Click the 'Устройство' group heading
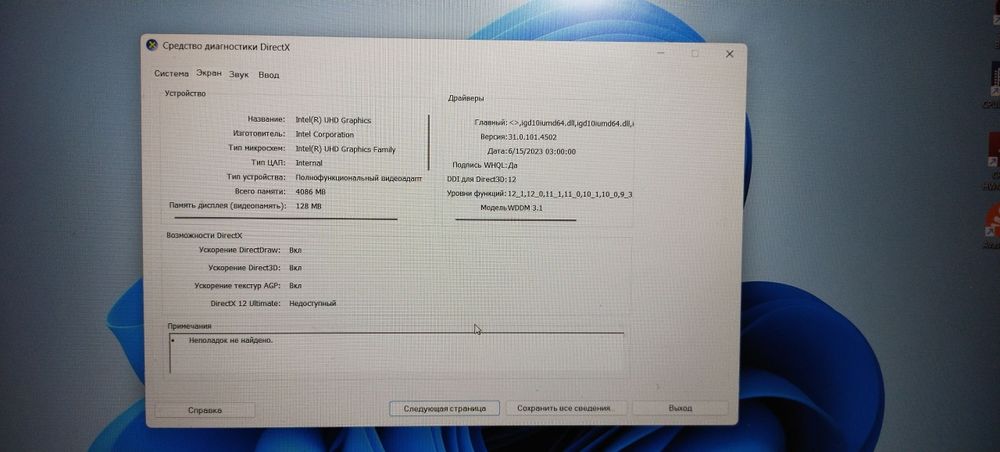 (186, 94)
